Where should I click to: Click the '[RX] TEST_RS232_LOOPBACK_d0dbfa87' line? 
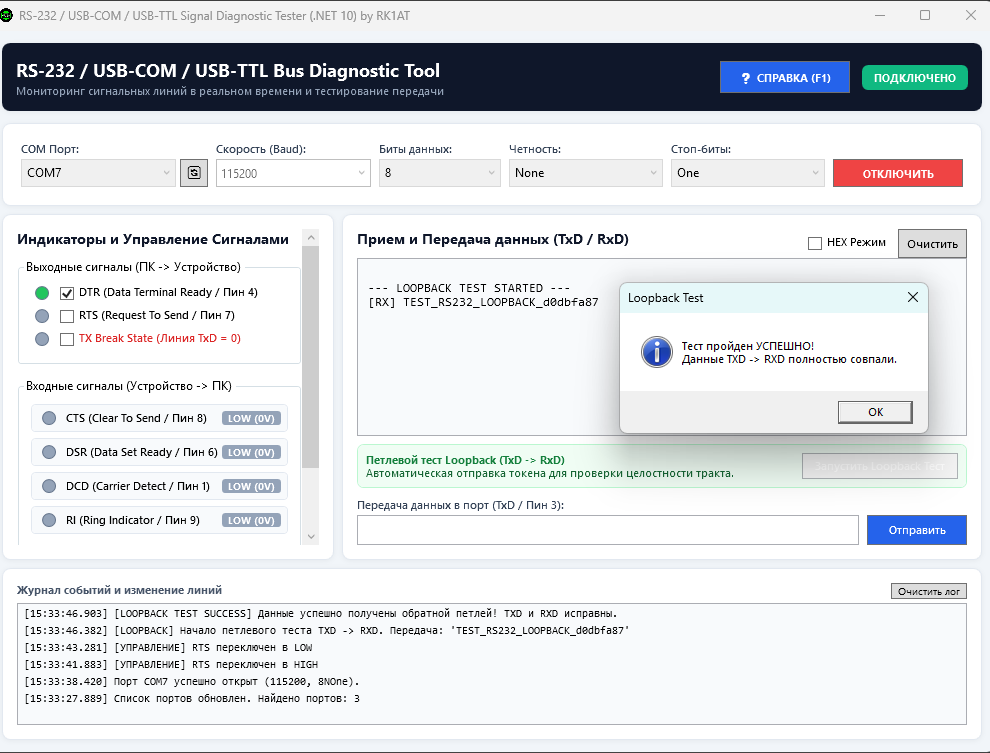pos(483,302)
